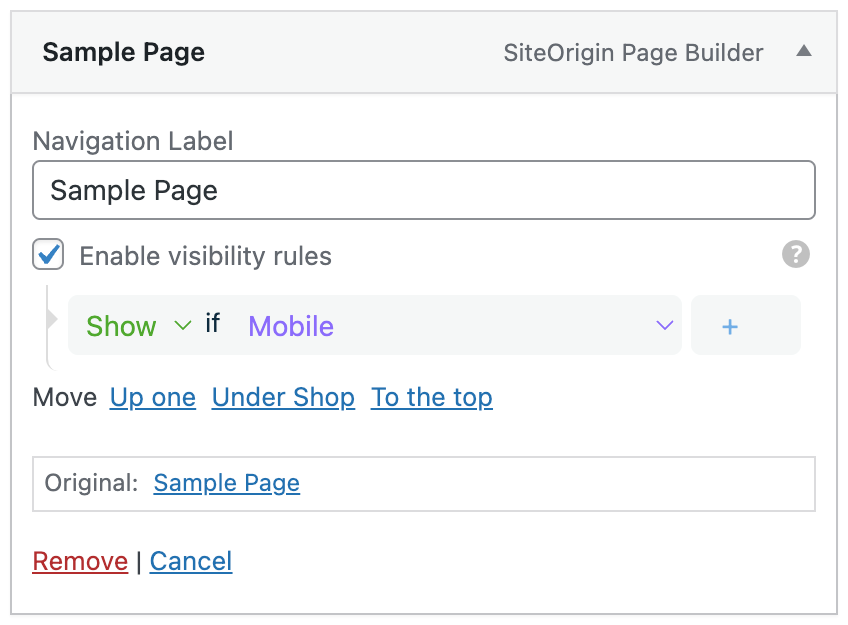
Task: Cancel editing the menu item
Action: tap(191, 561)
